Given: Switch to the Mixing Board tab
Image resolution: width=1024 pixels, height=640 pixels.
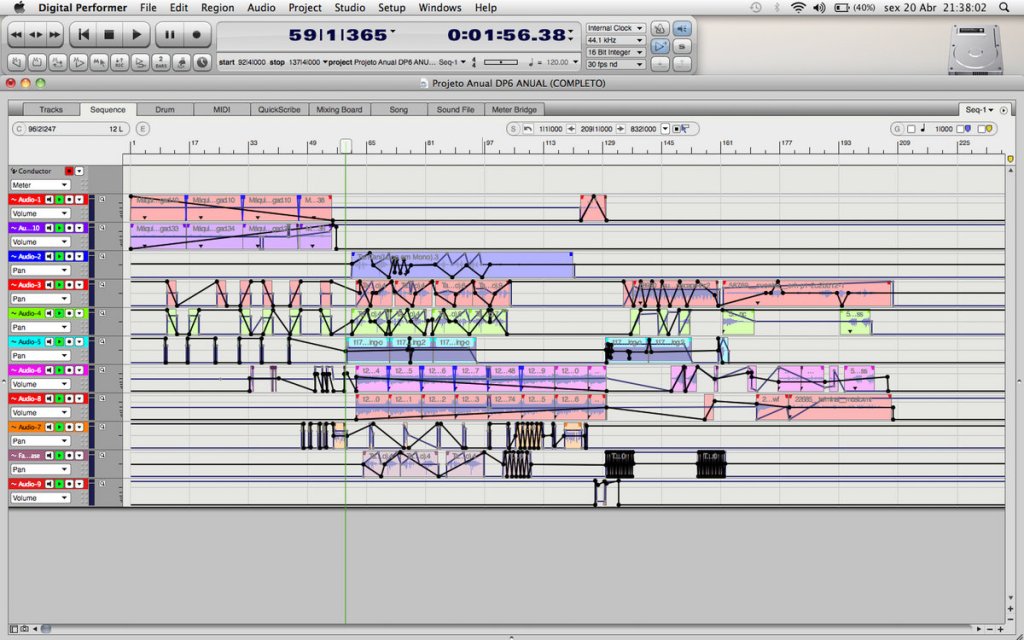Looking at the screenshot, I should pyautogui.click(x=339, y=109).
